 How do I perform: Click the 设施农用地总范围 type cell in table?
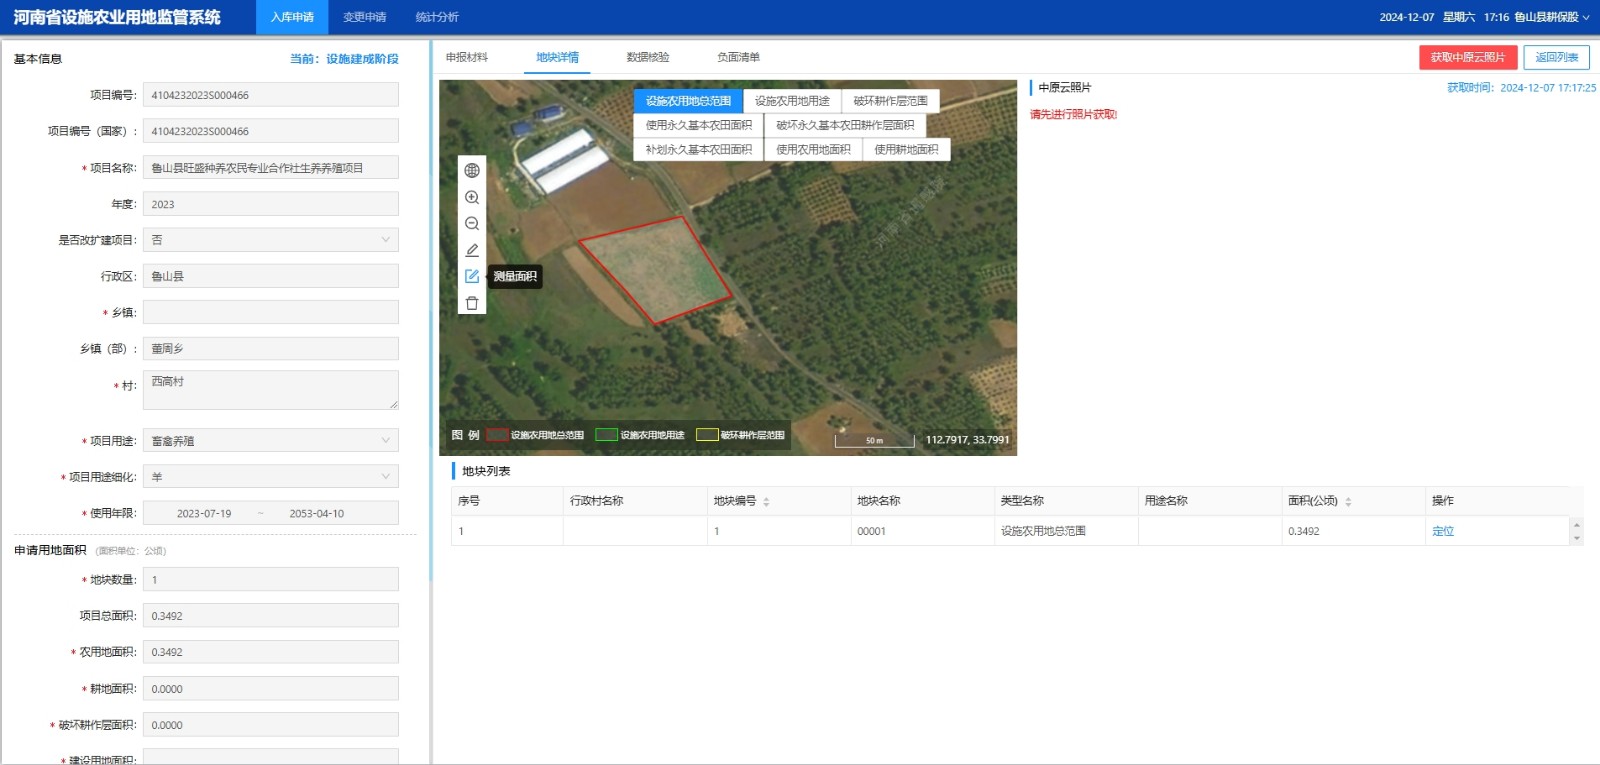(1066, 531)
